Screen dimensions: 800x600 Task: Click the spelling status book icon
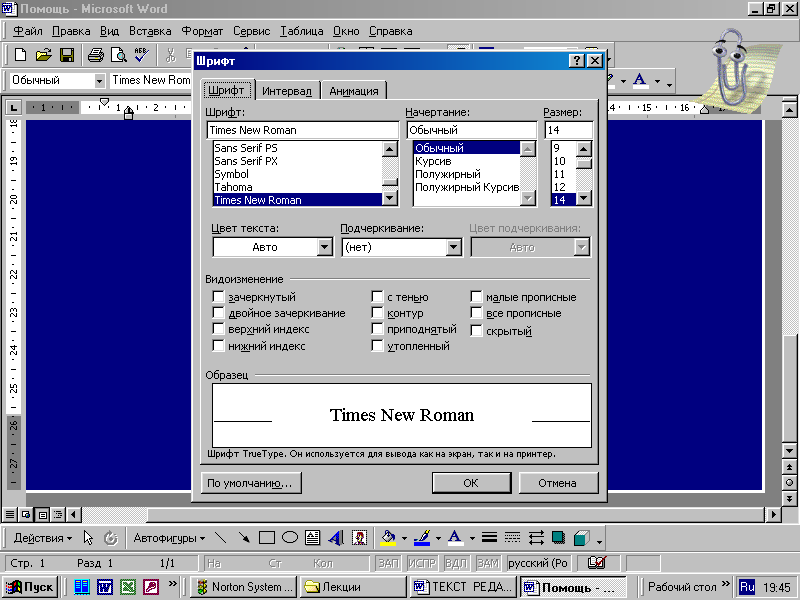point(596,563)
